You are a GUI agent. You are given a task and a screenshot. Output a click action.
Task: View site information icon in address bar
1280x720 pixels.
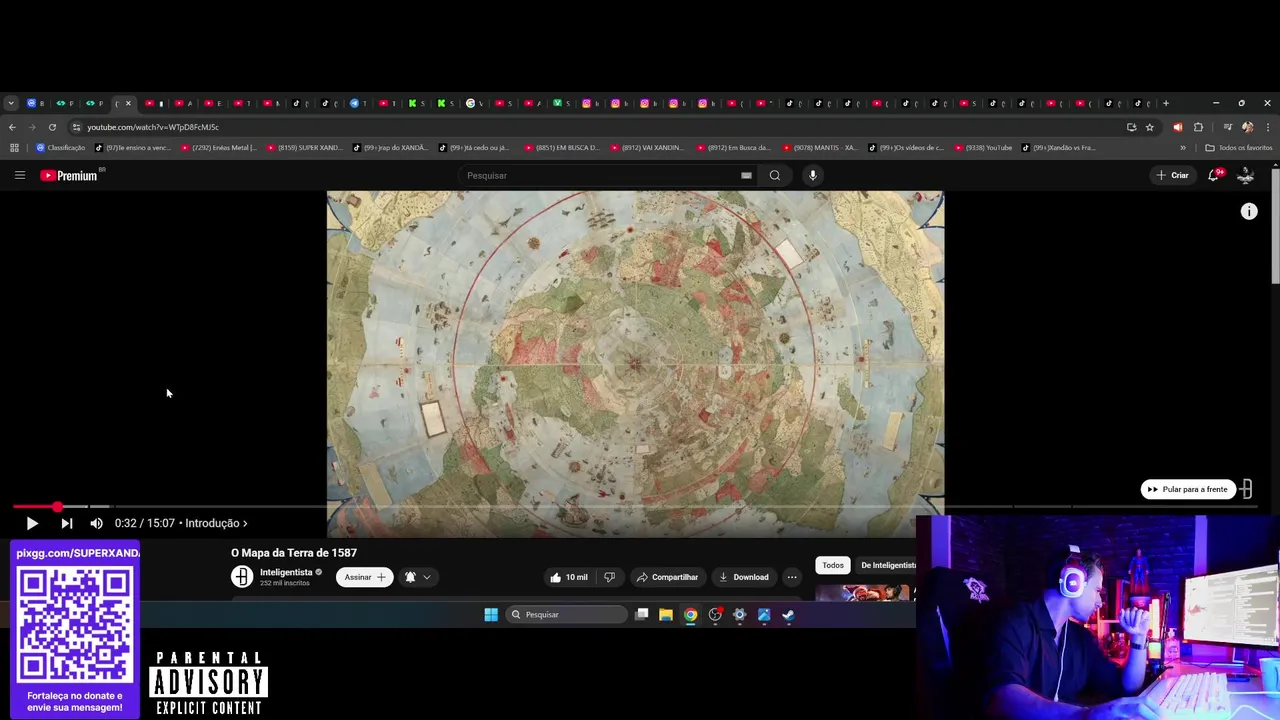[x=76, y=127]
